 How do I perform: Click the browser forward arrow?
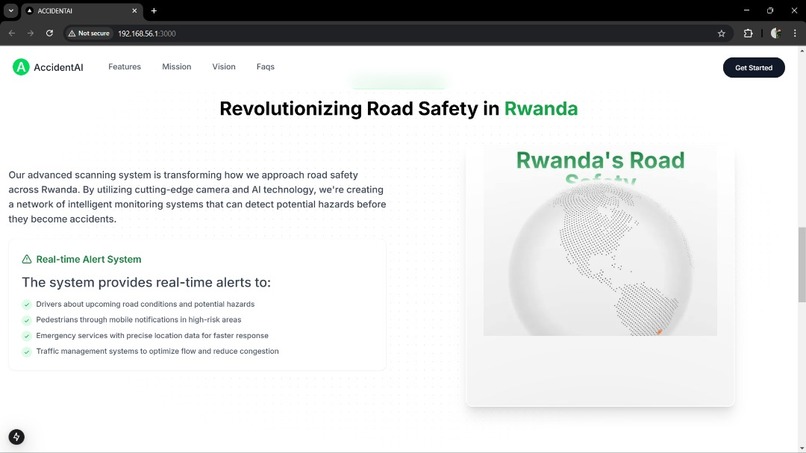point(30,33)
